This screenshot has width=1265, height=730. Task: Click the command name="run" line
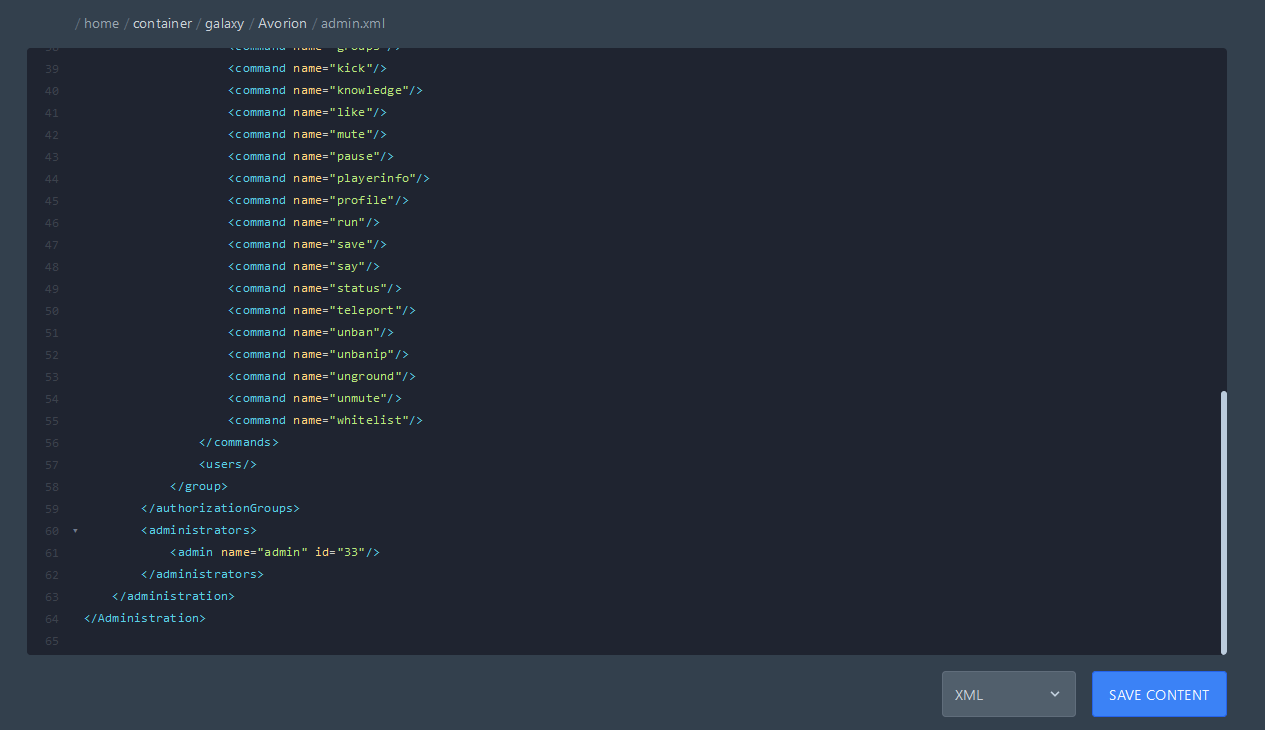(x=304, y=222)
